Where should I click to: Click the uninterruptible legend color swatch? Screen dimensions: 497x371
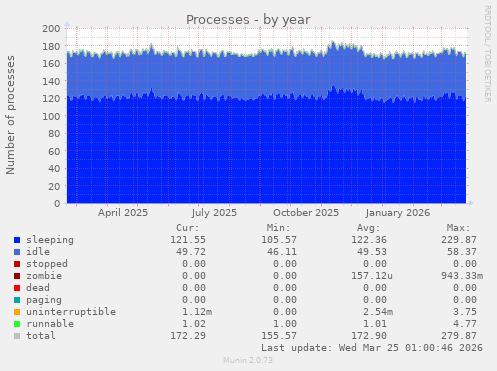[x=17, y=312]
